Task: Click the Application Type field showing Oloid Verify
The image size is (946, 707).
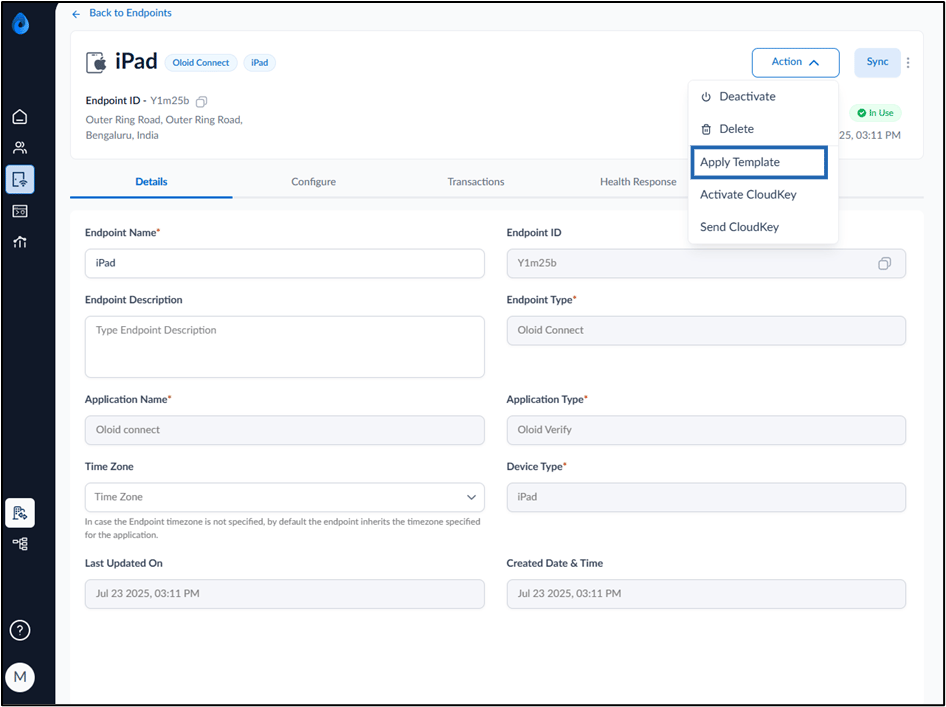Action: tap(706, 430)
